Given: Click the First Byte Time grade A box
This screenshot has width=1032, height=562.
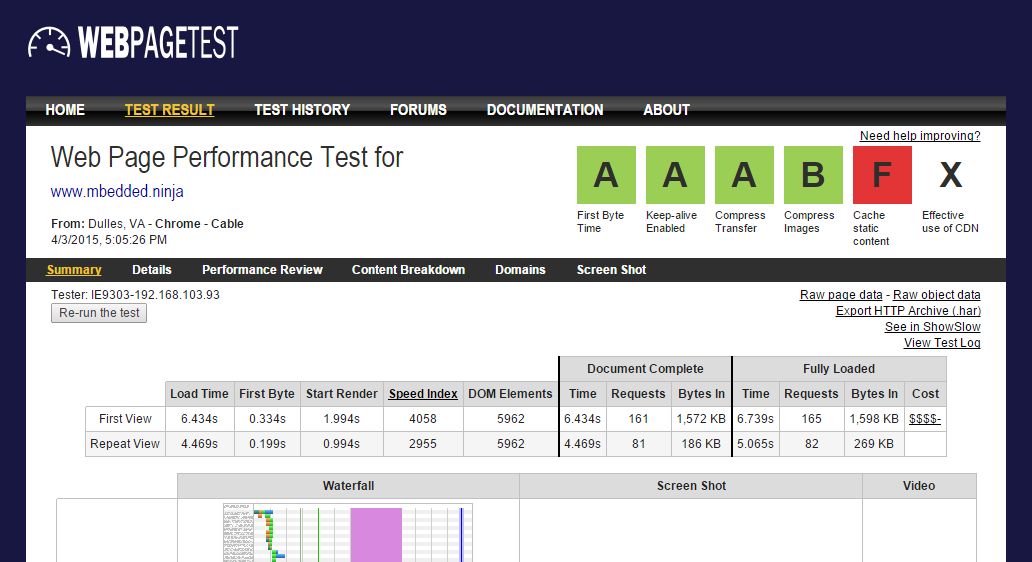Looking at the screenshot, I should point(606,175).
